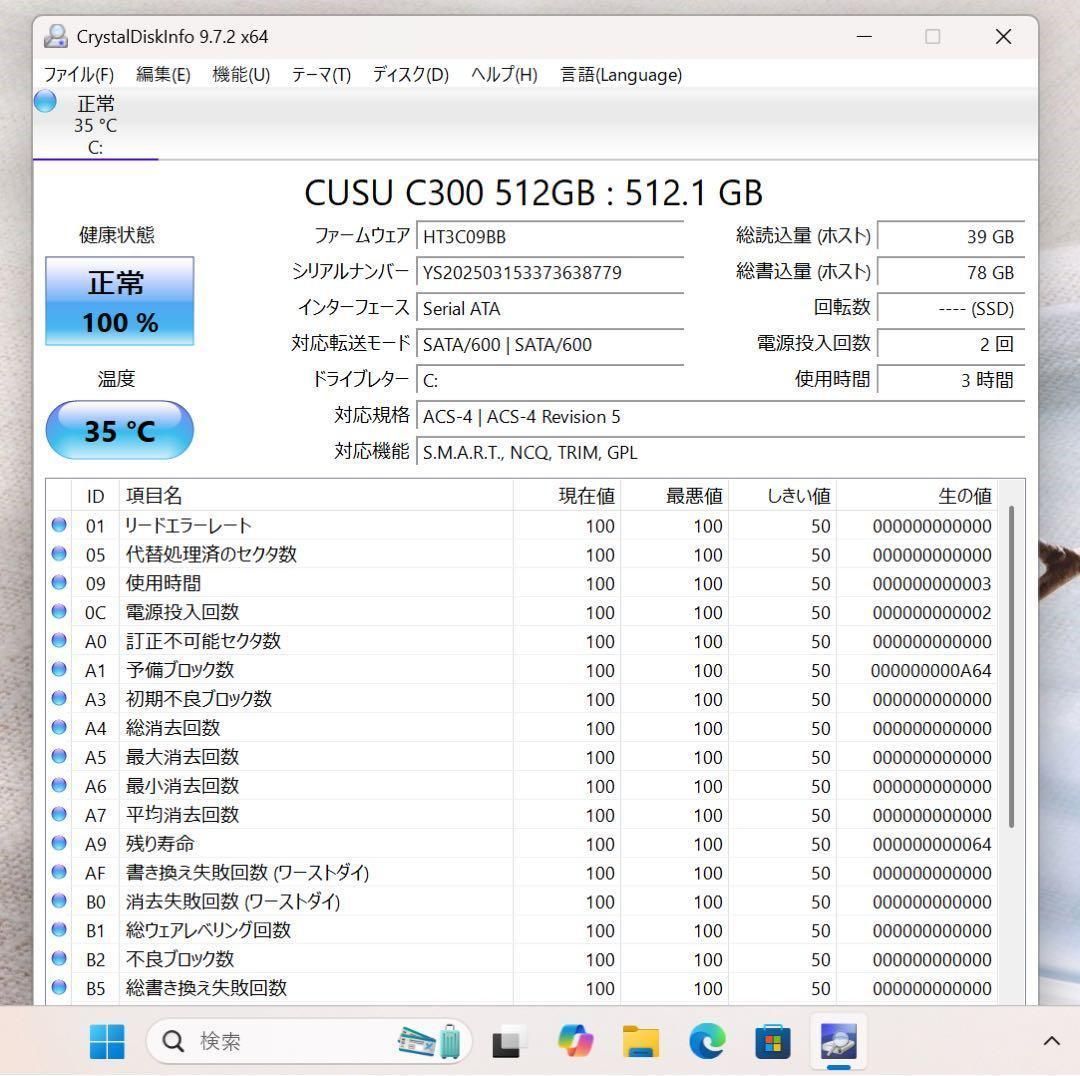Open Microsoft Store from the taskbar
The width and height of the screenshot is (1080, 1076).
point(772,1042)
